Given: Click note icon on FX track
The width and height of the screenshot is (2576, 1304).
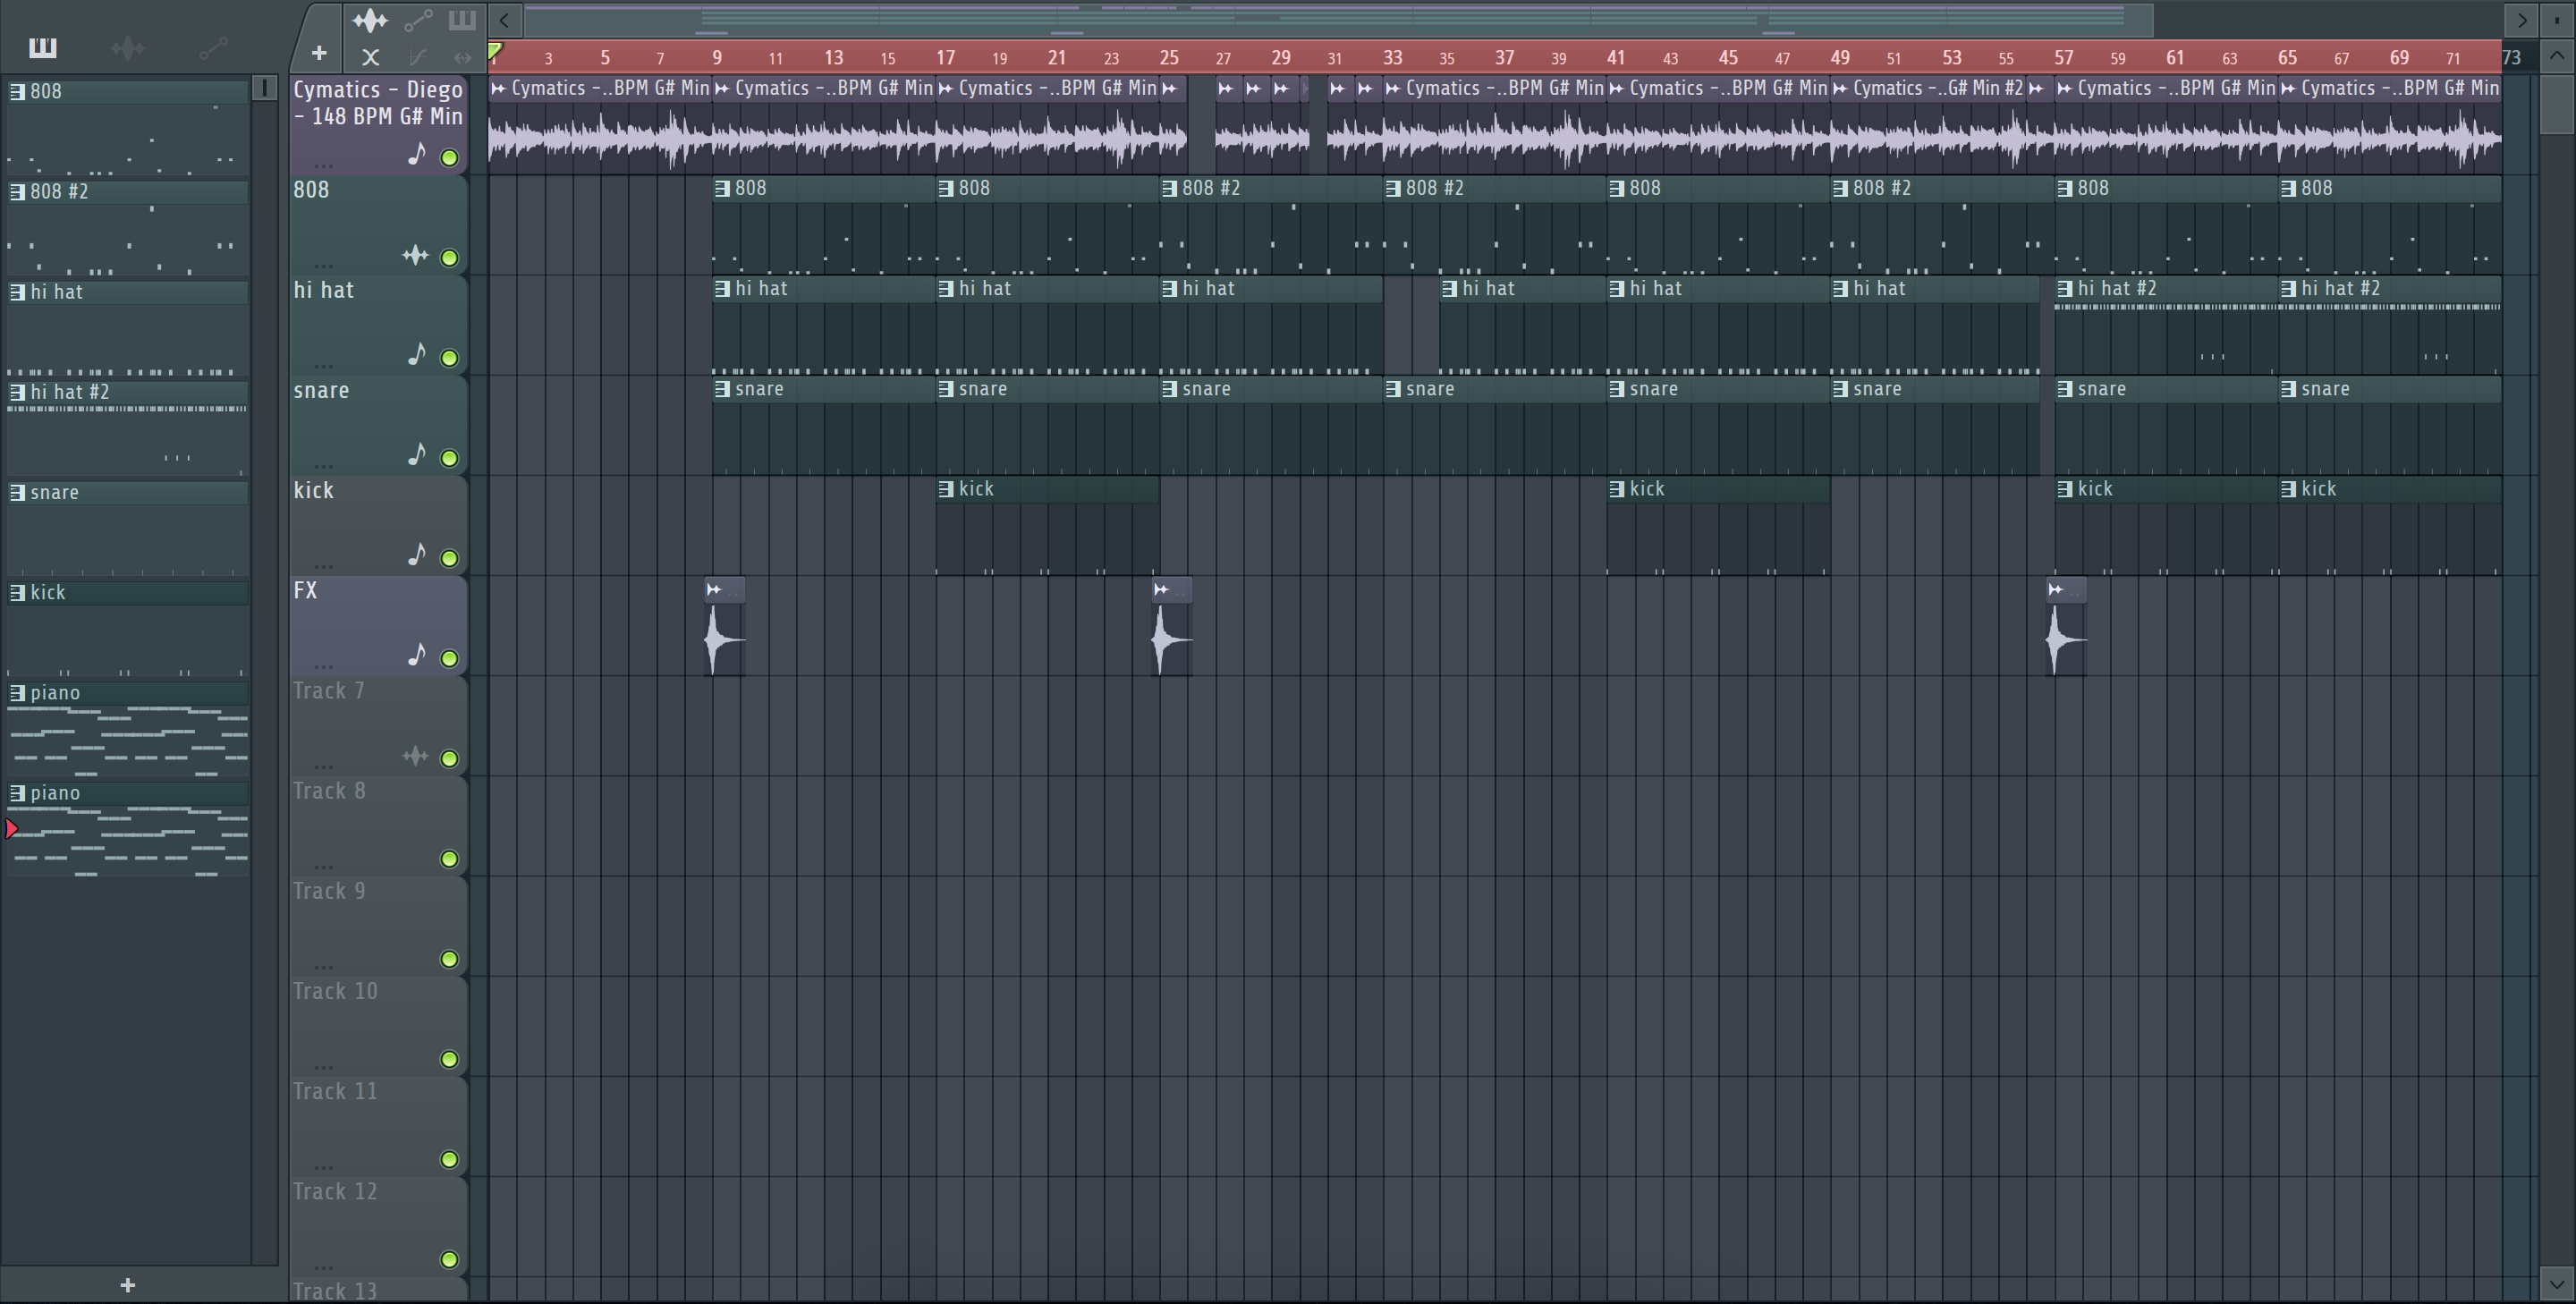Looking at the screenshot, I should click(417, 654).
